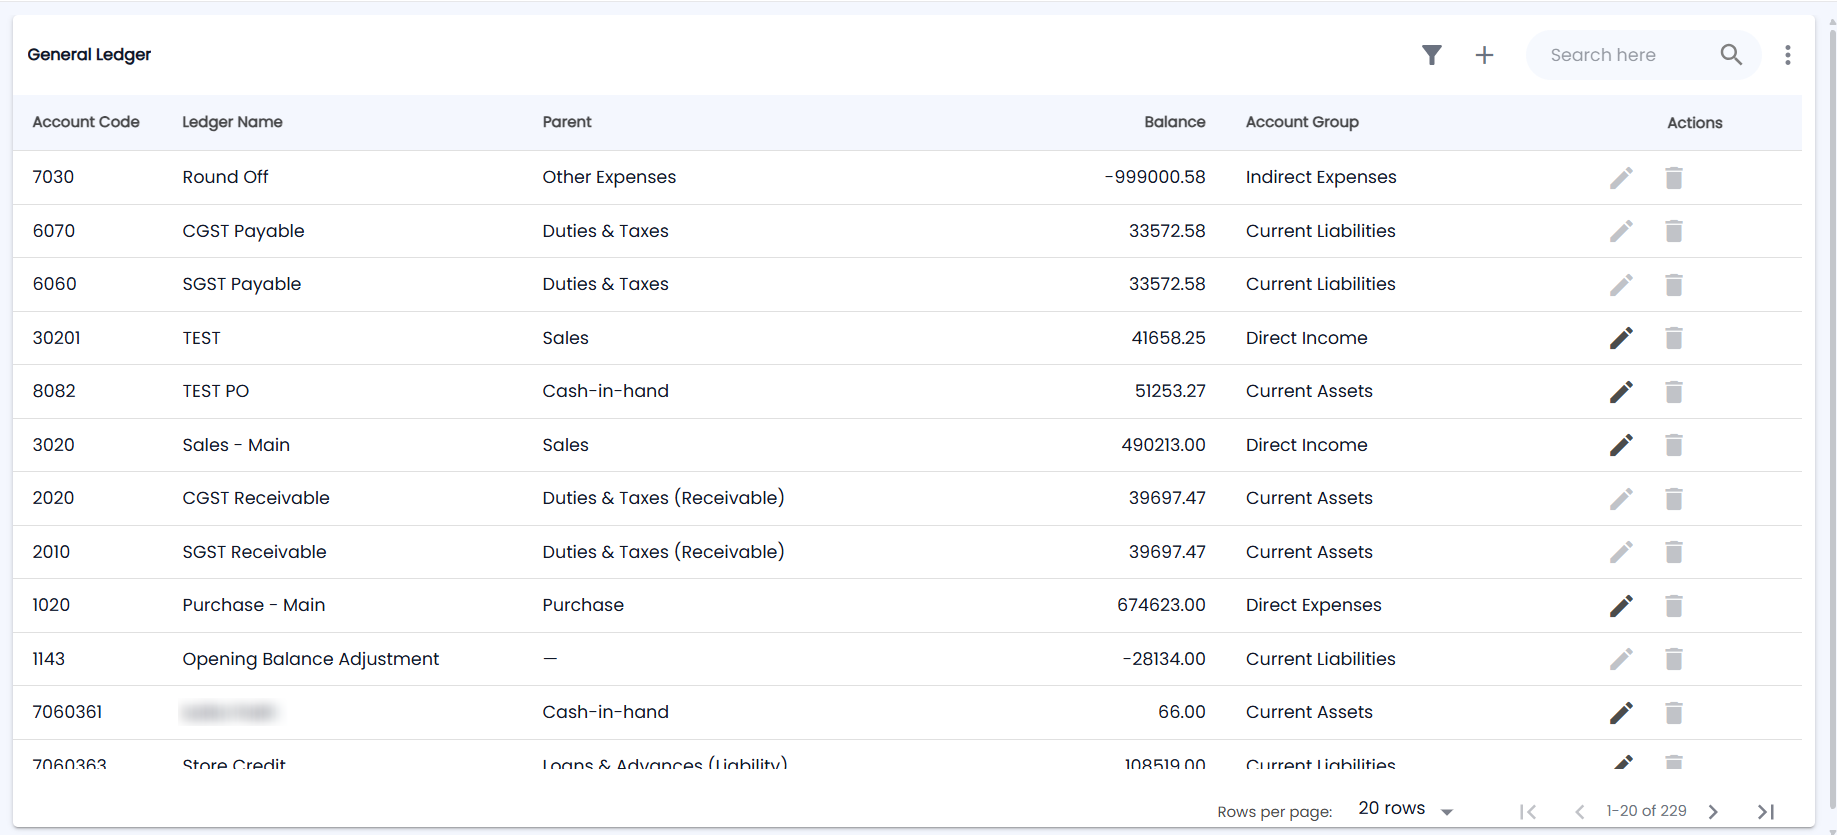The height and width of the screenshot is (835, 1837).
Task: Select the Opening Balance Adjustment name
Action: (310, 659)
